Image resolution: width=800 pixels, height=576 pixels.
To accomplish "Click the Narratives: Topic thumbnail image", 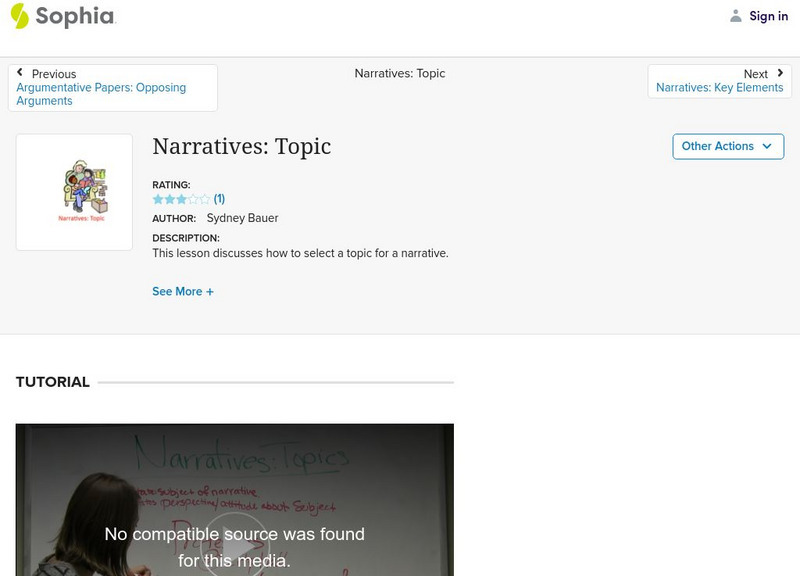I will point(74,192).
